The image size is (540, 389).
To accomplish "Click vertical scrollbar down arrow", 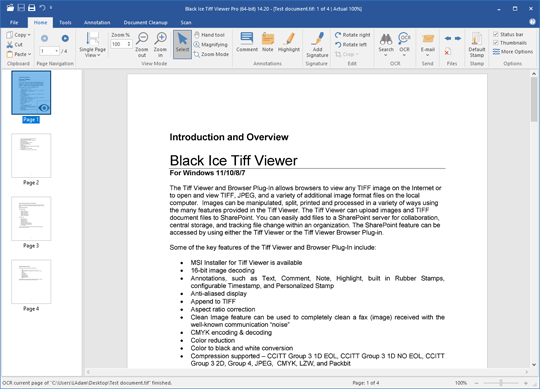I will [534, 365].
